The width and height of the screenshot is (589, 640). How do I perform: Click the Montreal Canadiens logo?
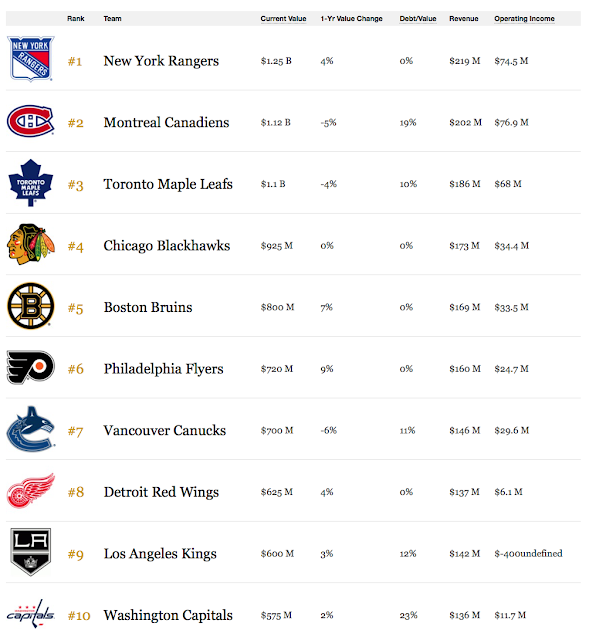(31, 121)
